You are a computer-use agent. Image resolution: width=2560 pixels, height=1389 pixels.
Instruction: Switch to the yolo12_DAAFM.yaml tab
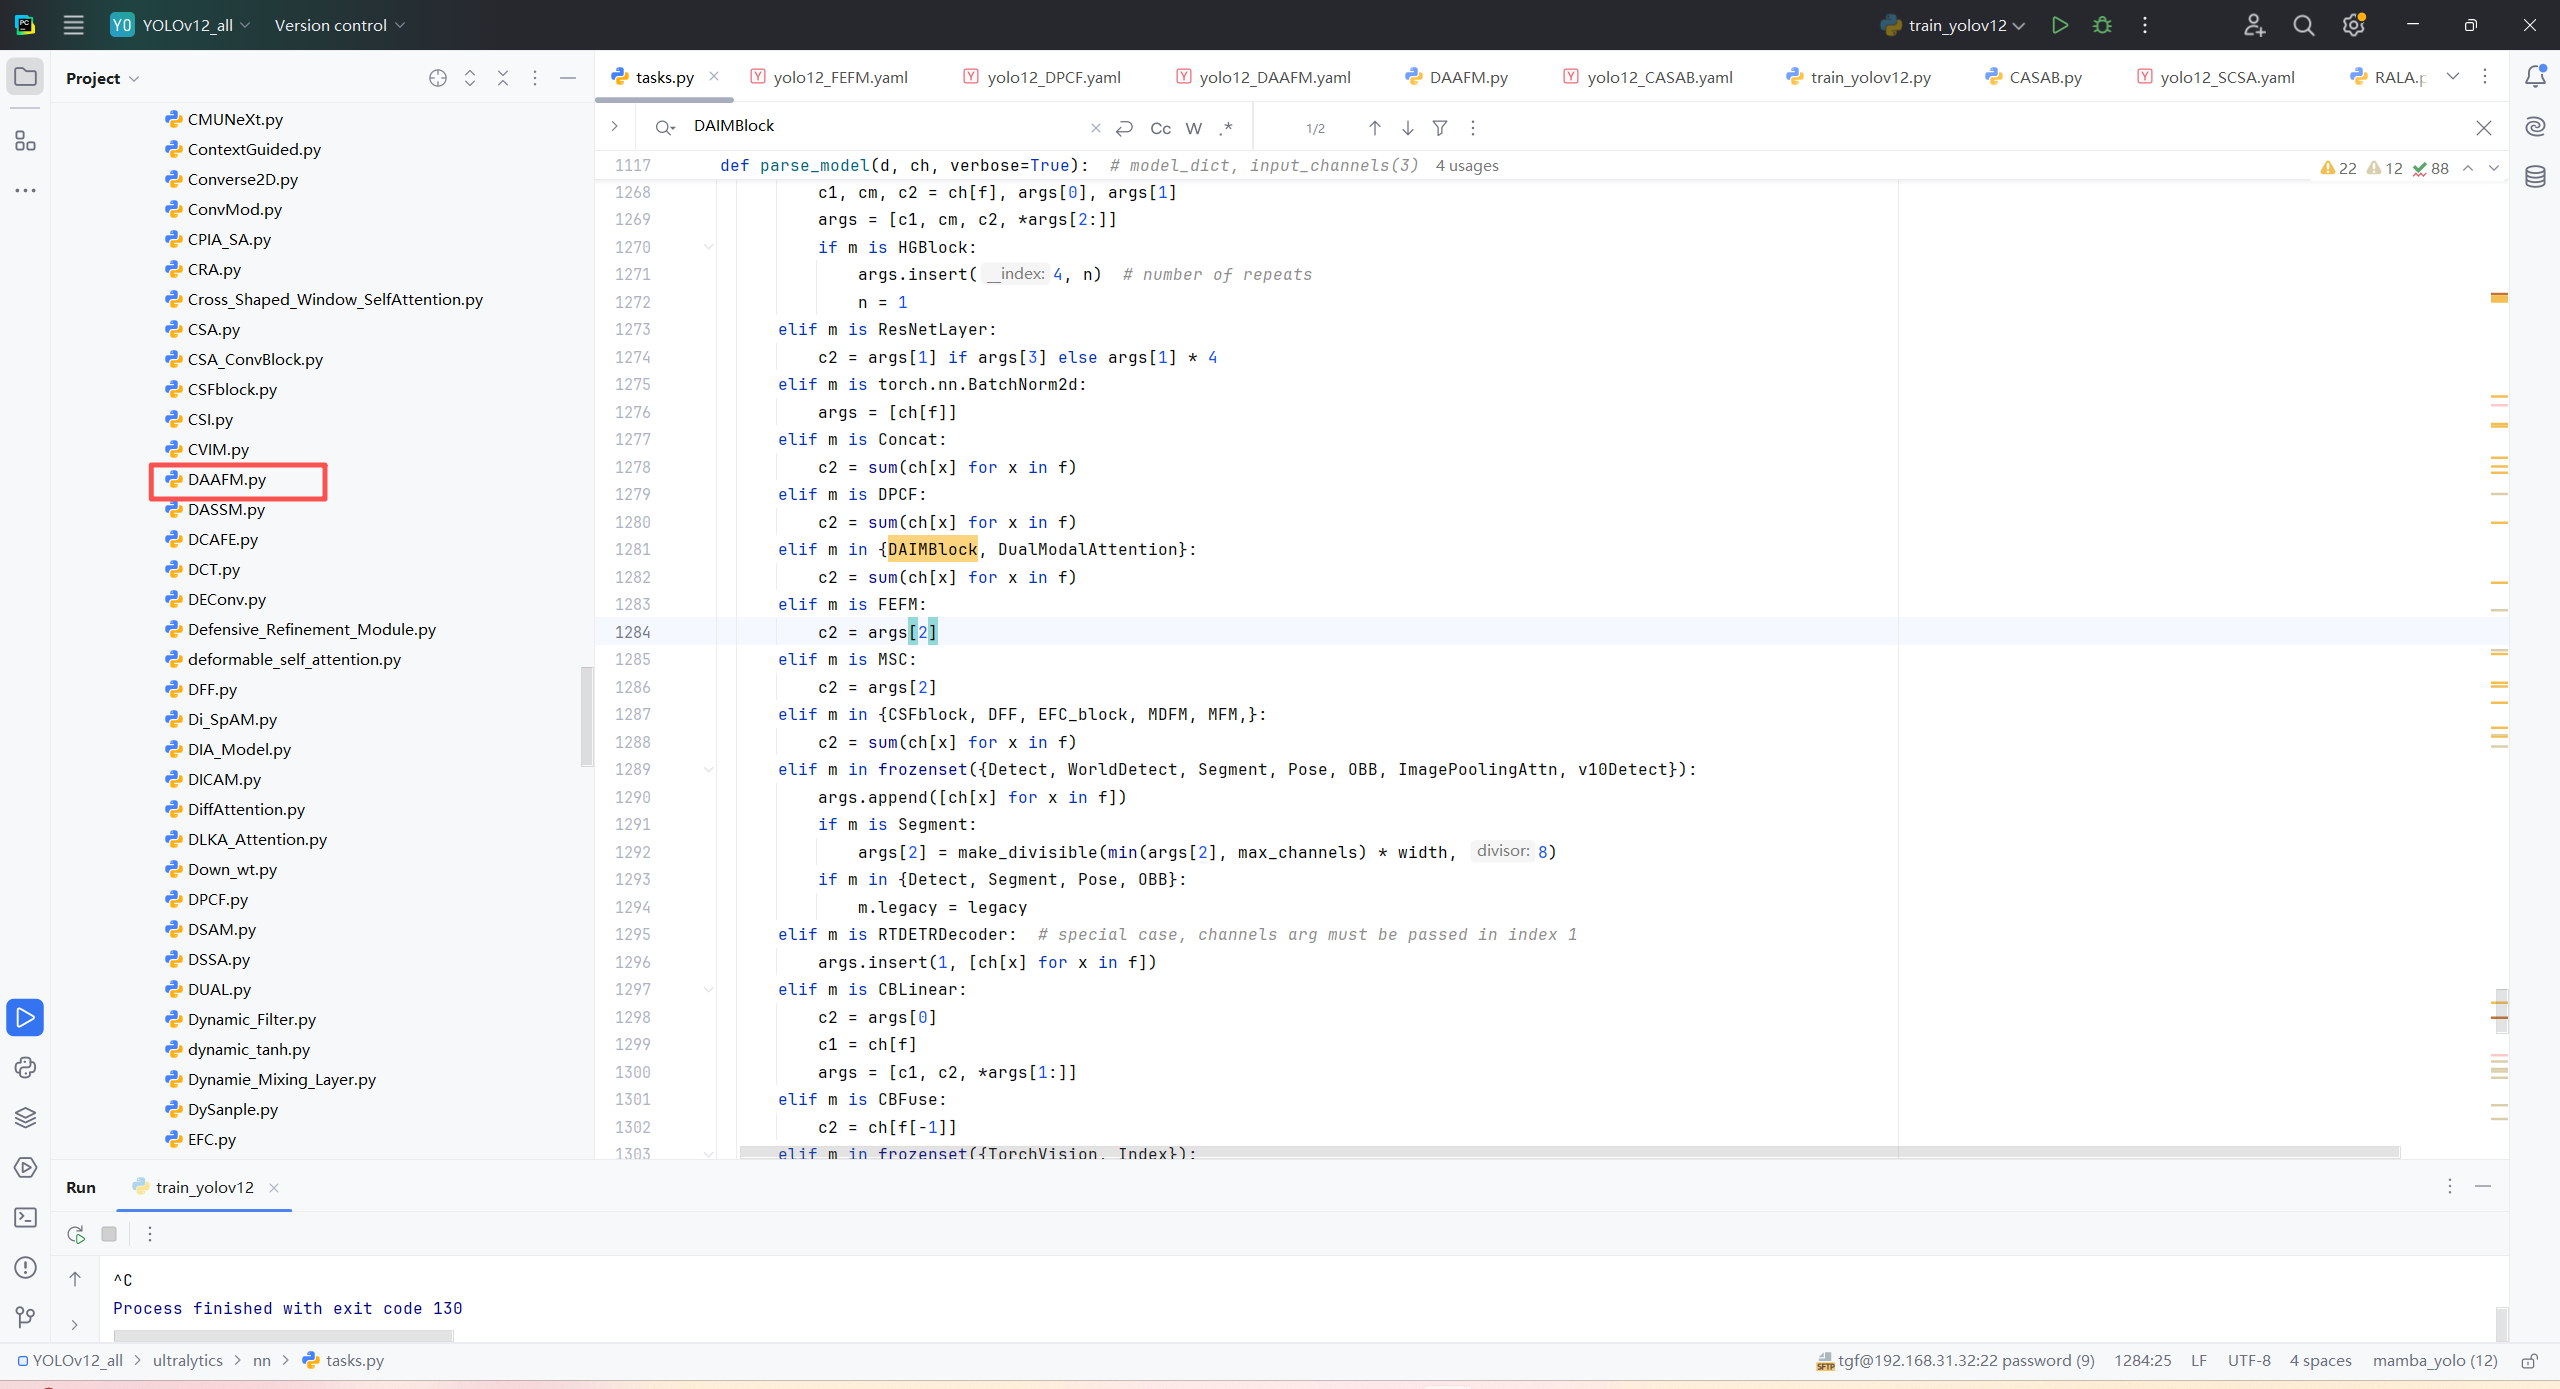click(1274, 77)
